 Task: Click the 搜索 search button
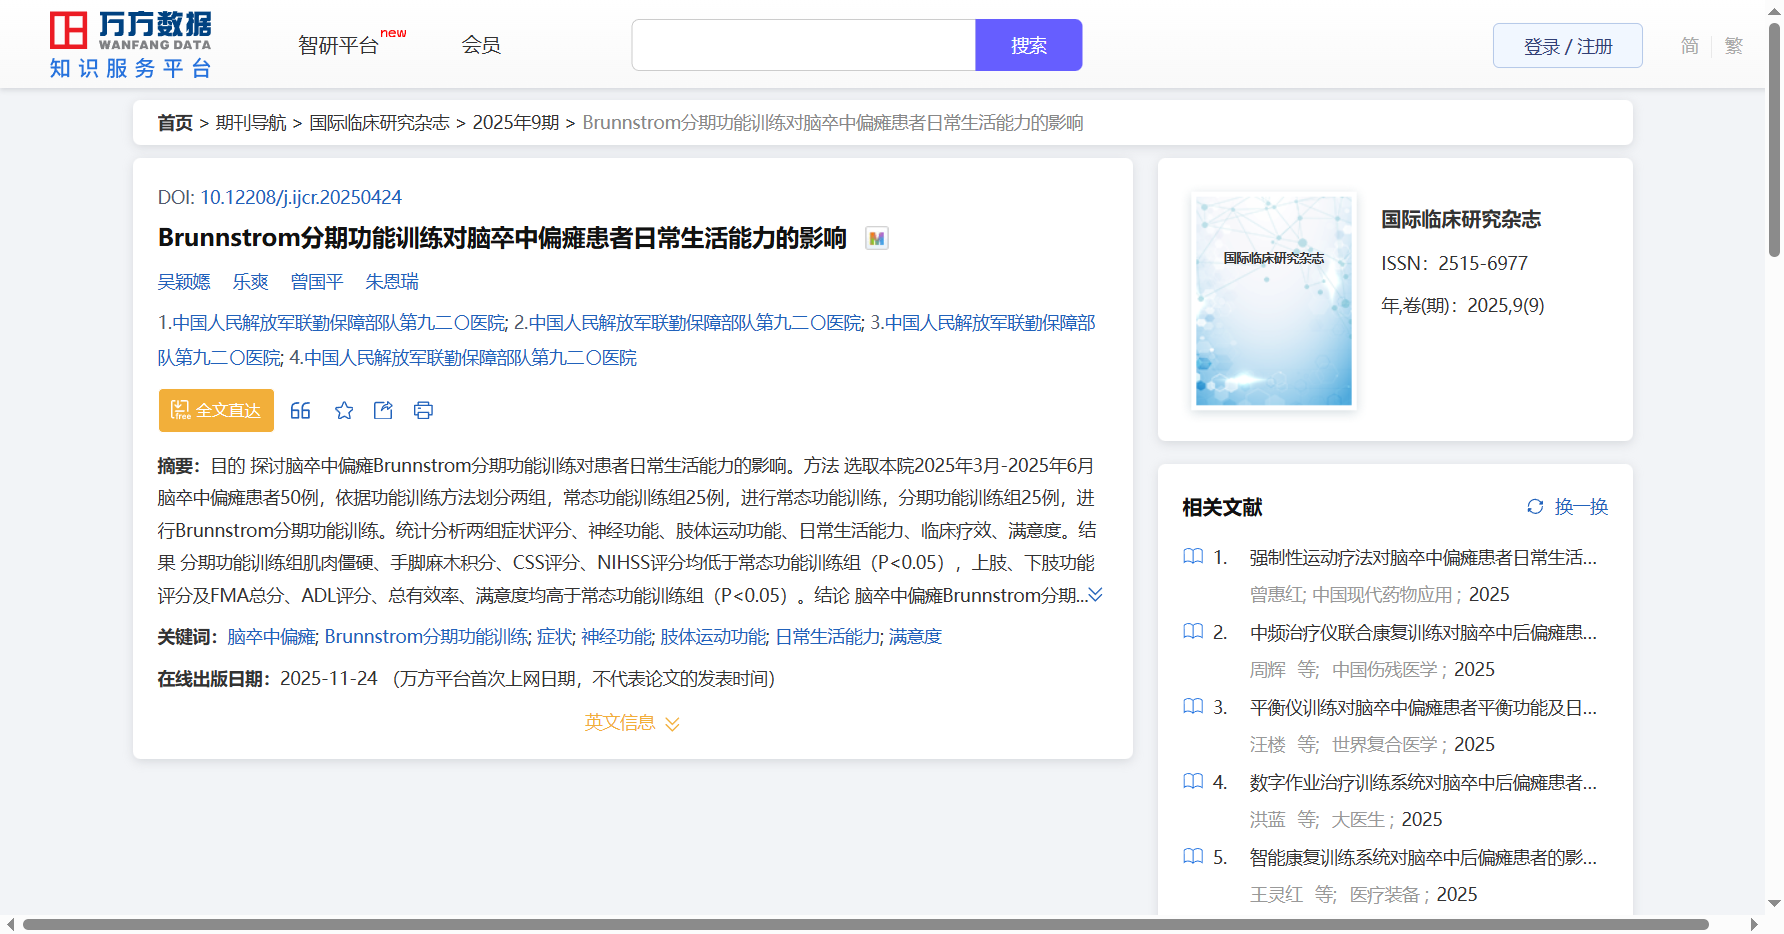pyautogui.click(x=1028, y=46)
